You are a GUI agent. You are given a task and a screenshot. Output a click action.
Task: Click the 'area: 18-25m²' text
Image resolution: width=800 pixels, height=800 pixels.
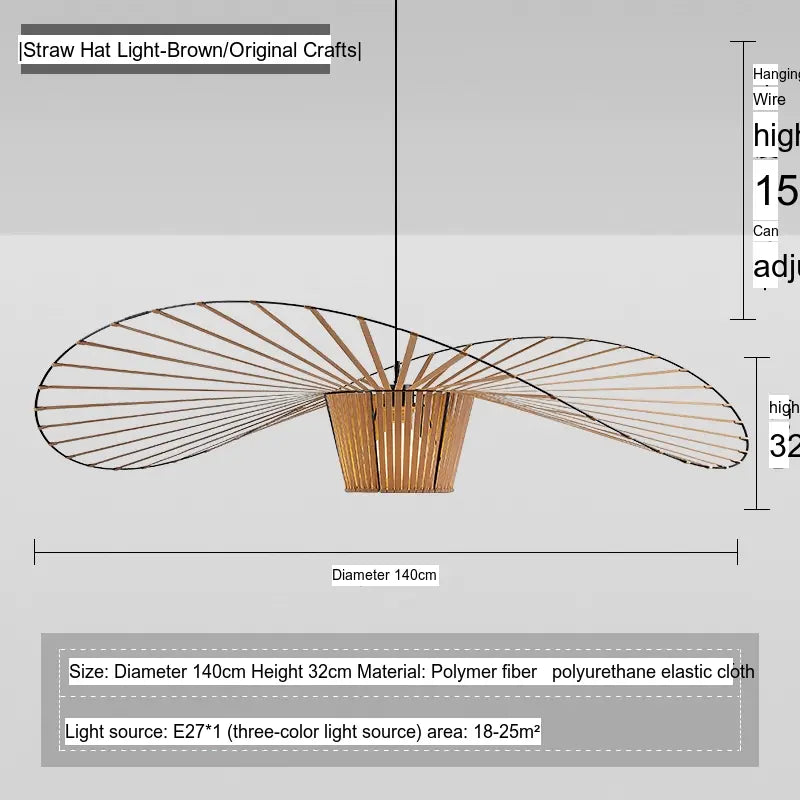(x=487, y=732)
